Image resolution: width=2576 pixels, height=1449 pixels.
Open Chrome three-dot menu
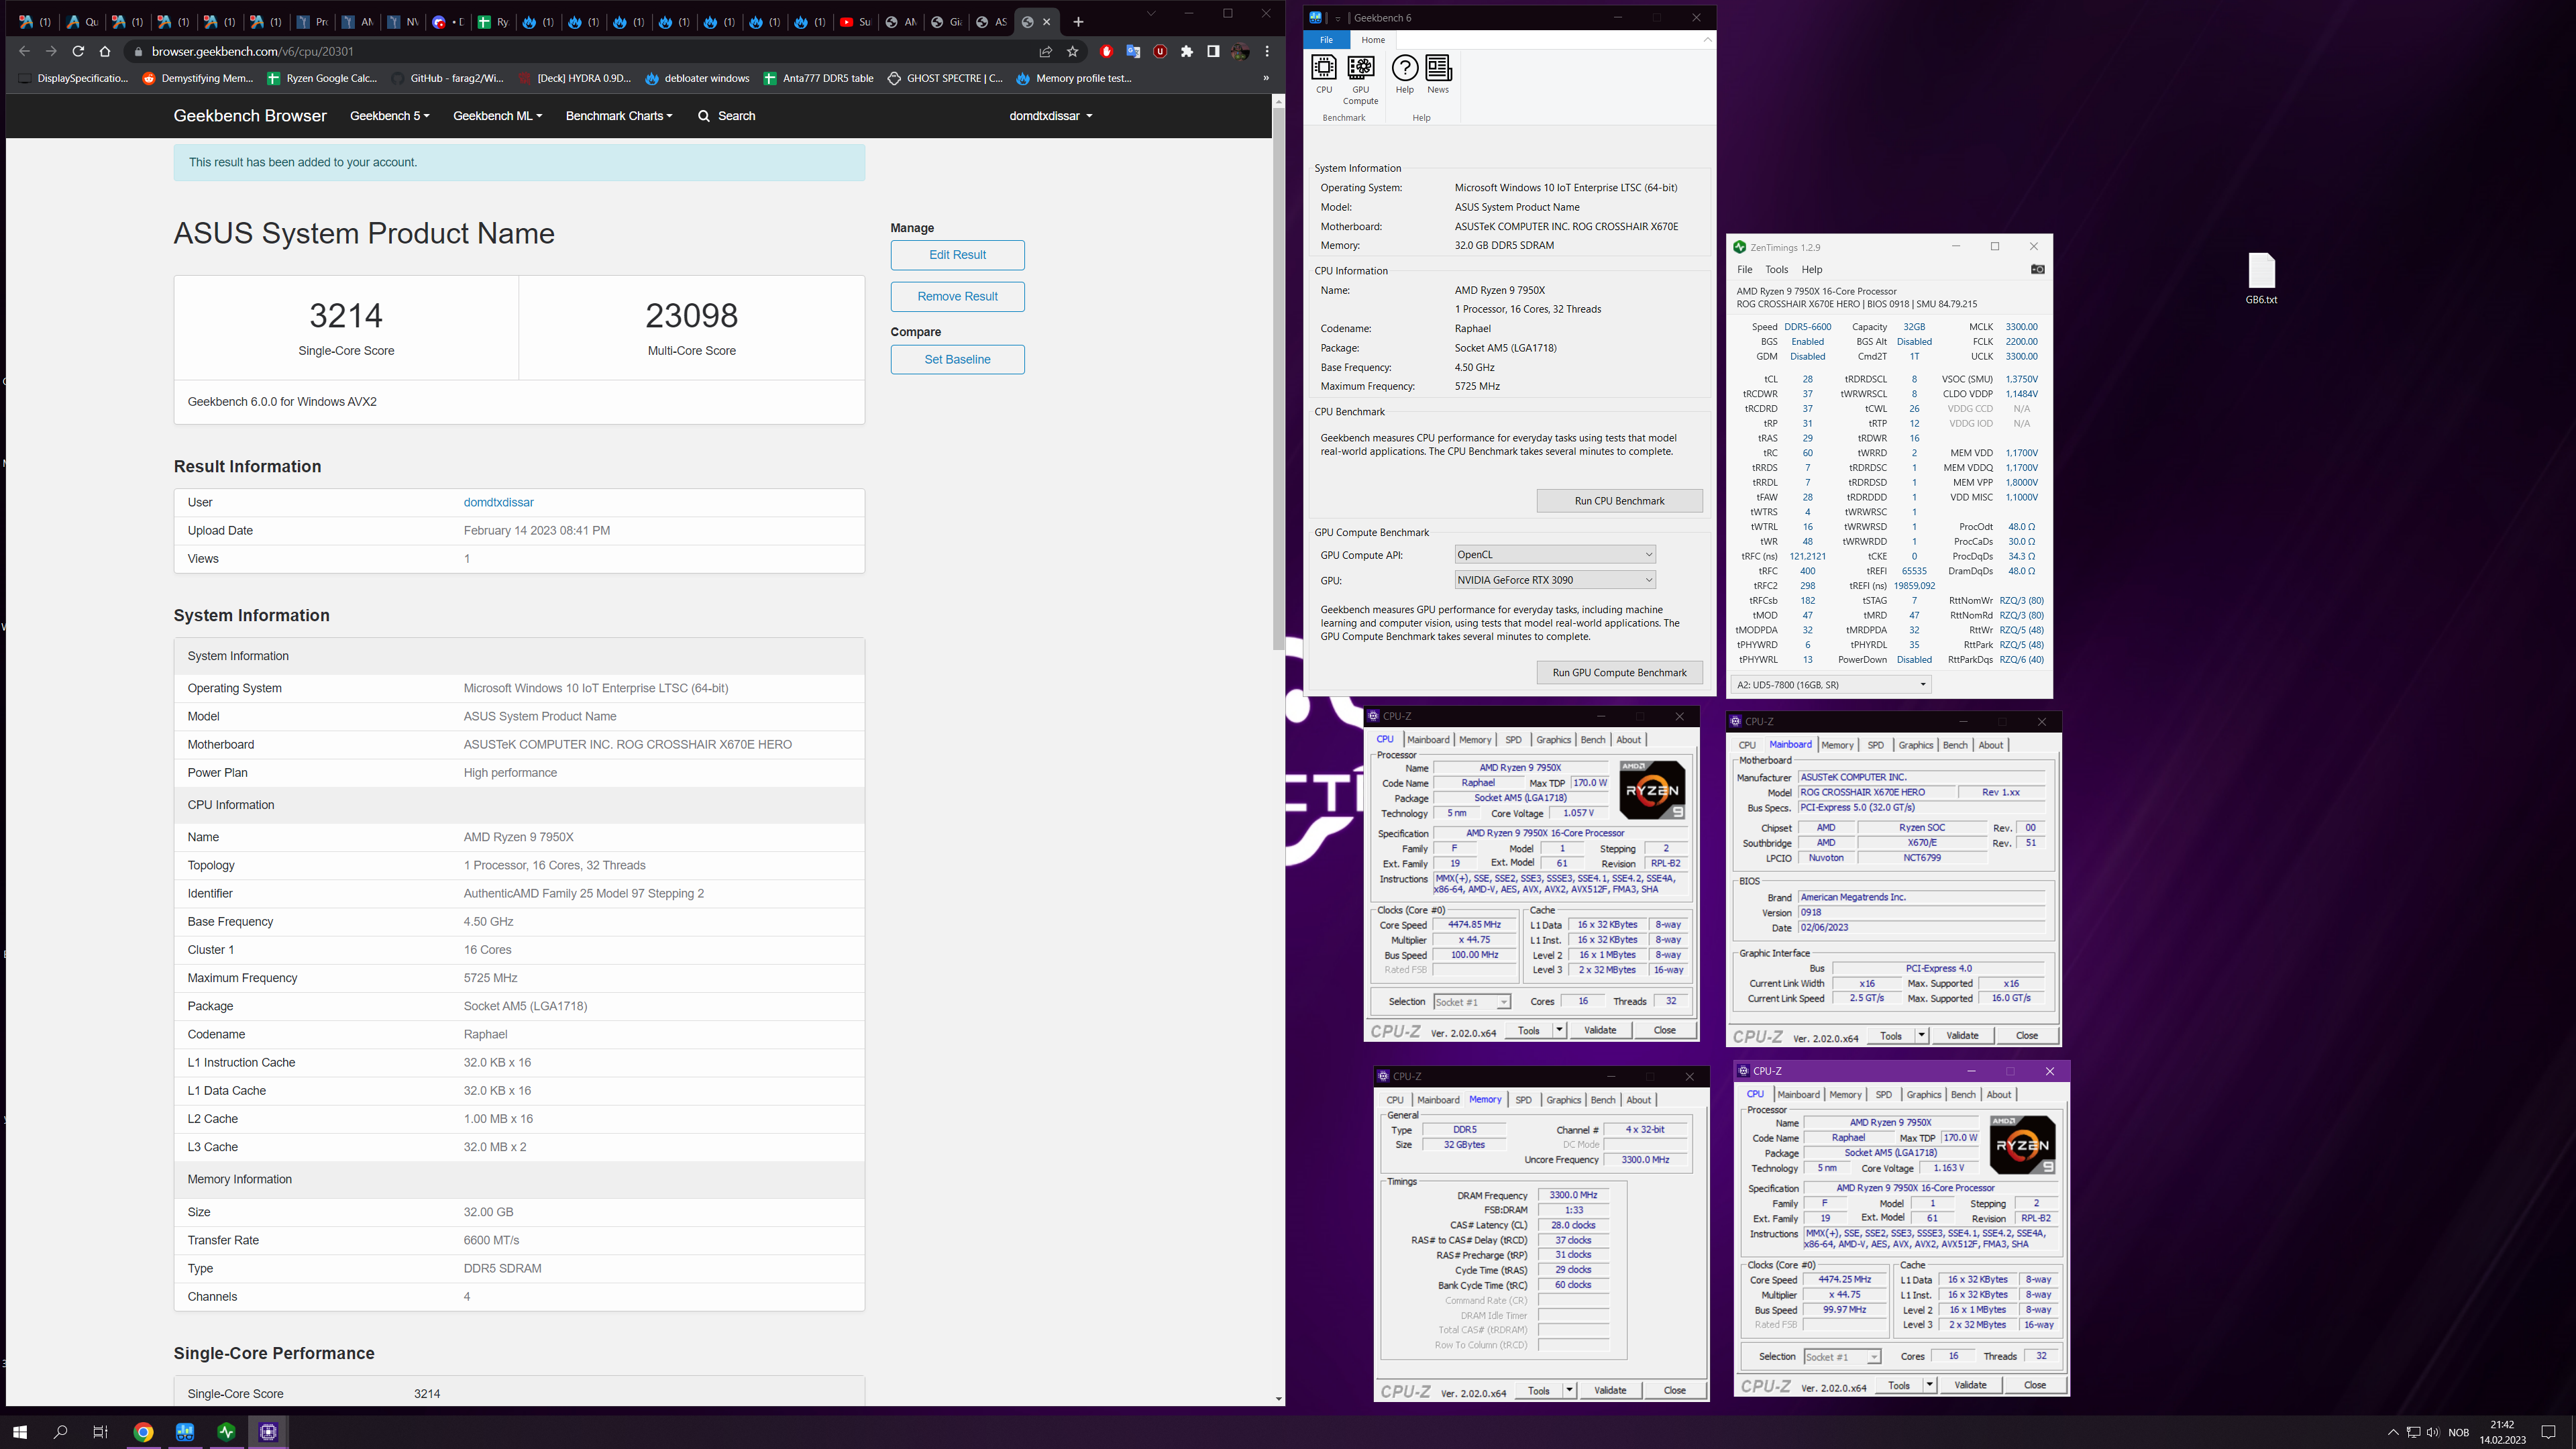coord(1267,51)
